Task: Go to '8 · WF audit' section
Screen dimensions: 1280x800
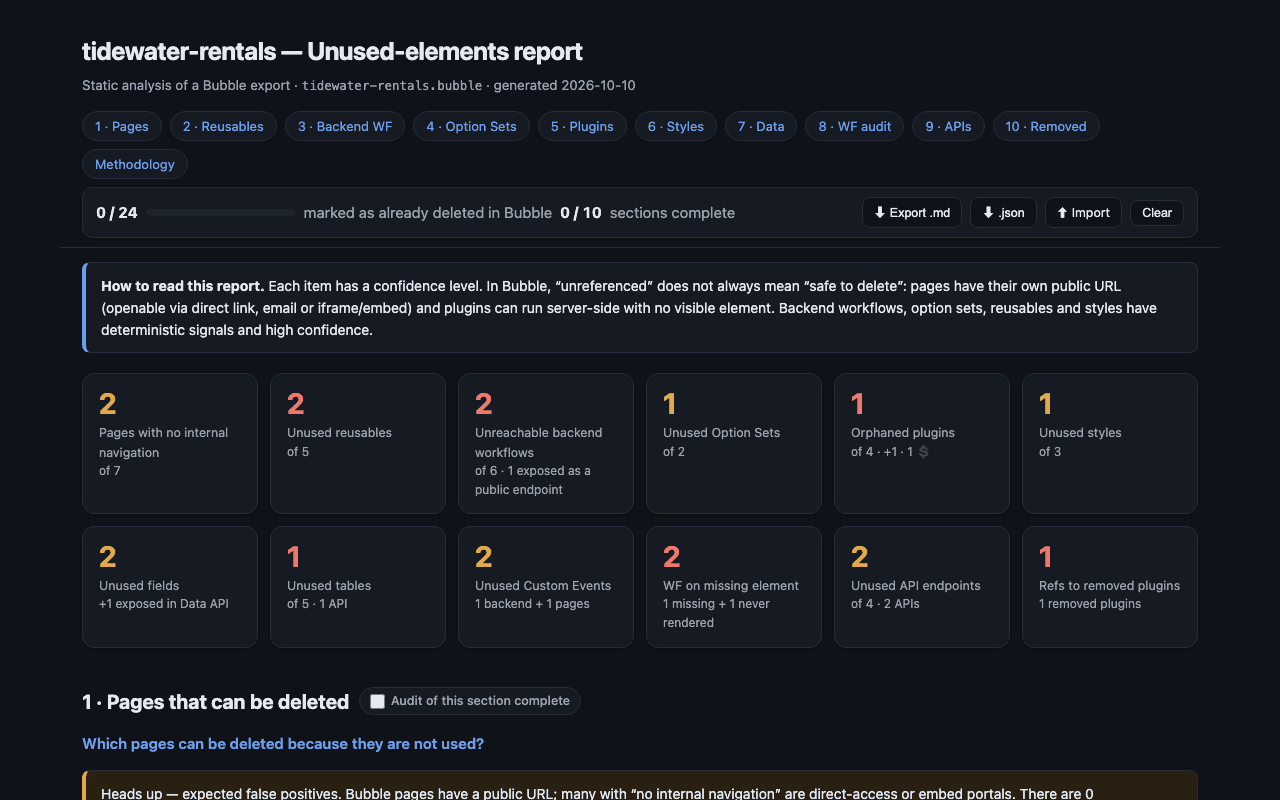Action: pos(855,126)
